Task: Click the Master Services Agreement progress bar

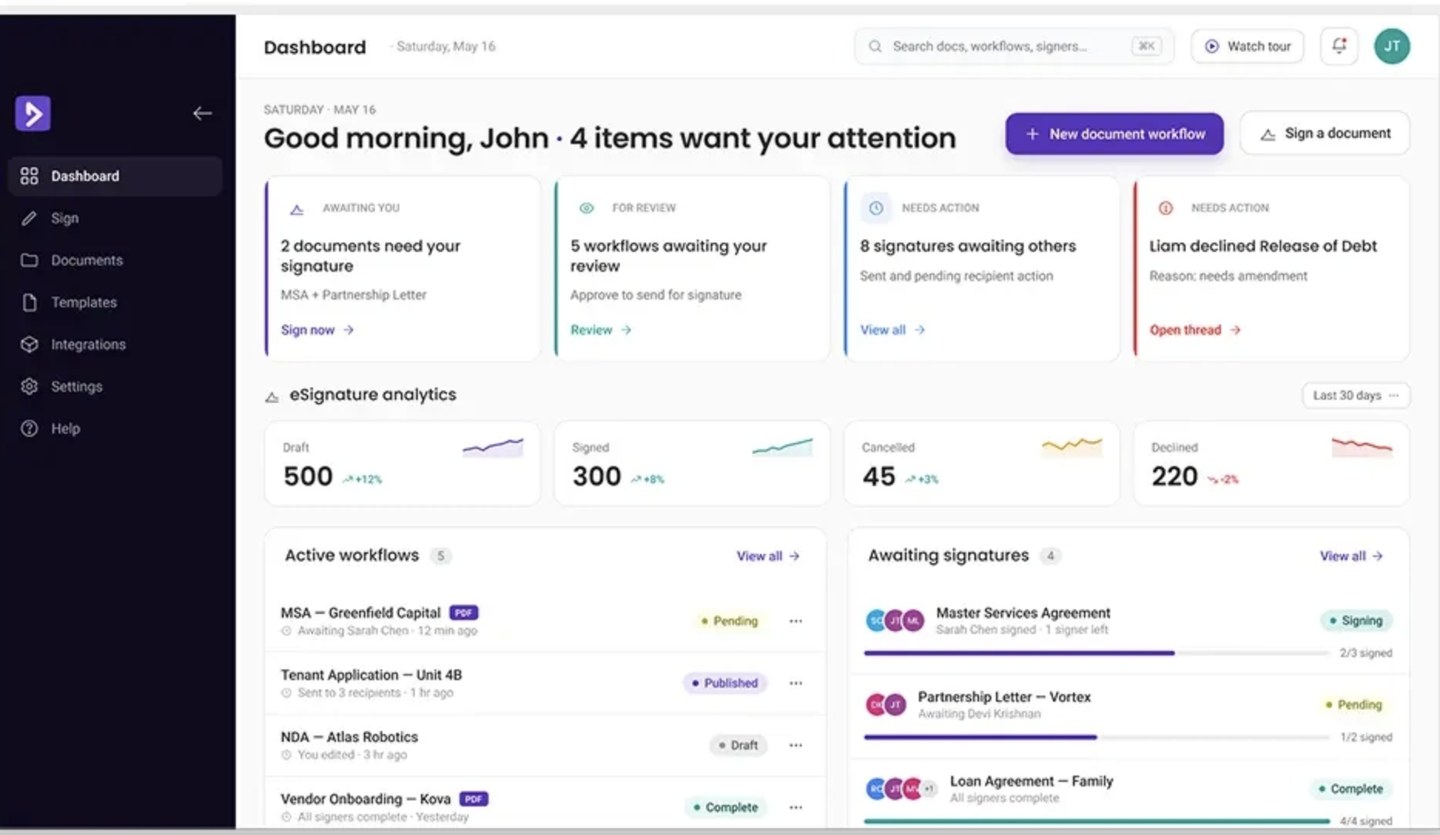Action: [1096, 653]
